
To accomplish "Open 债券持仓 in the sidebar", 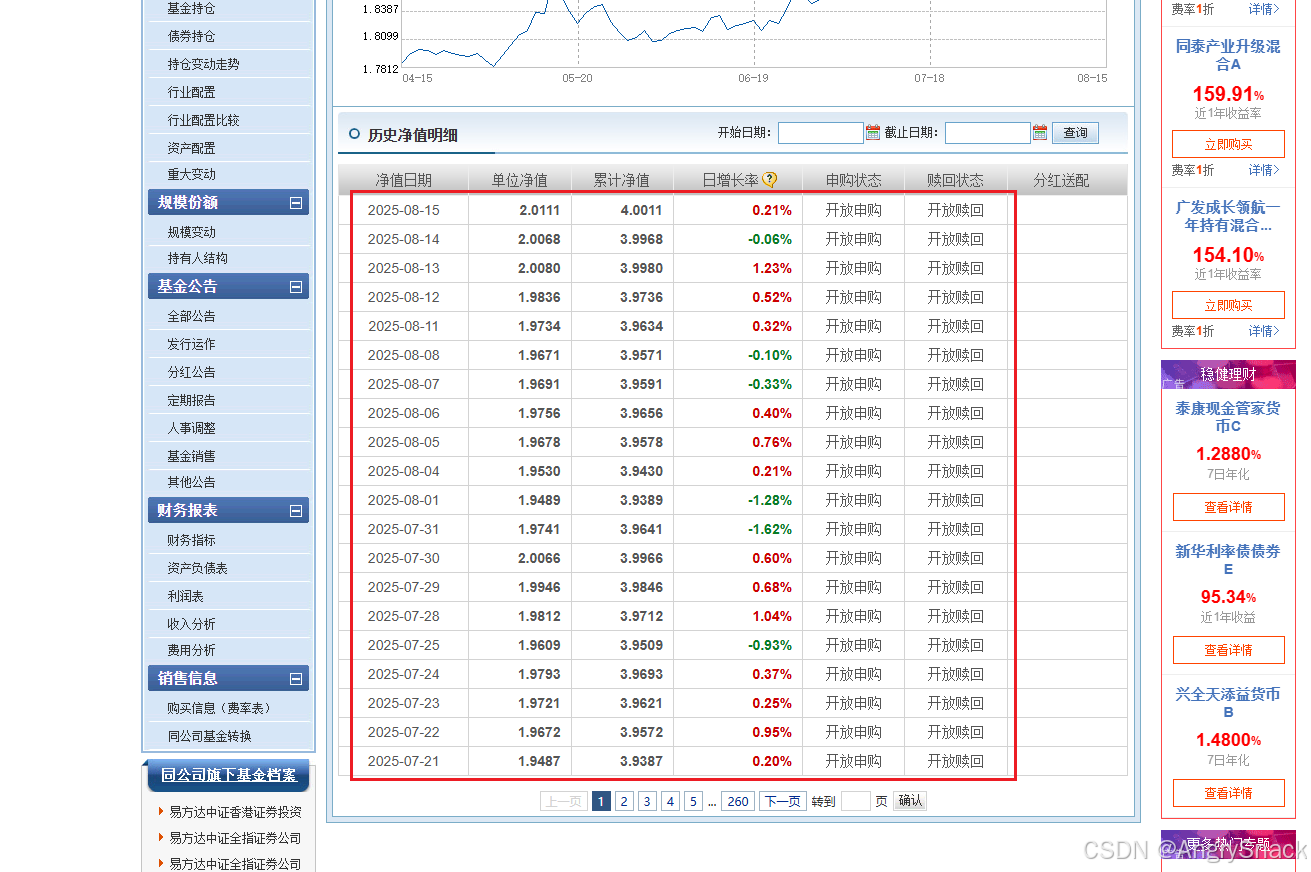I will [x=191, y=36].
